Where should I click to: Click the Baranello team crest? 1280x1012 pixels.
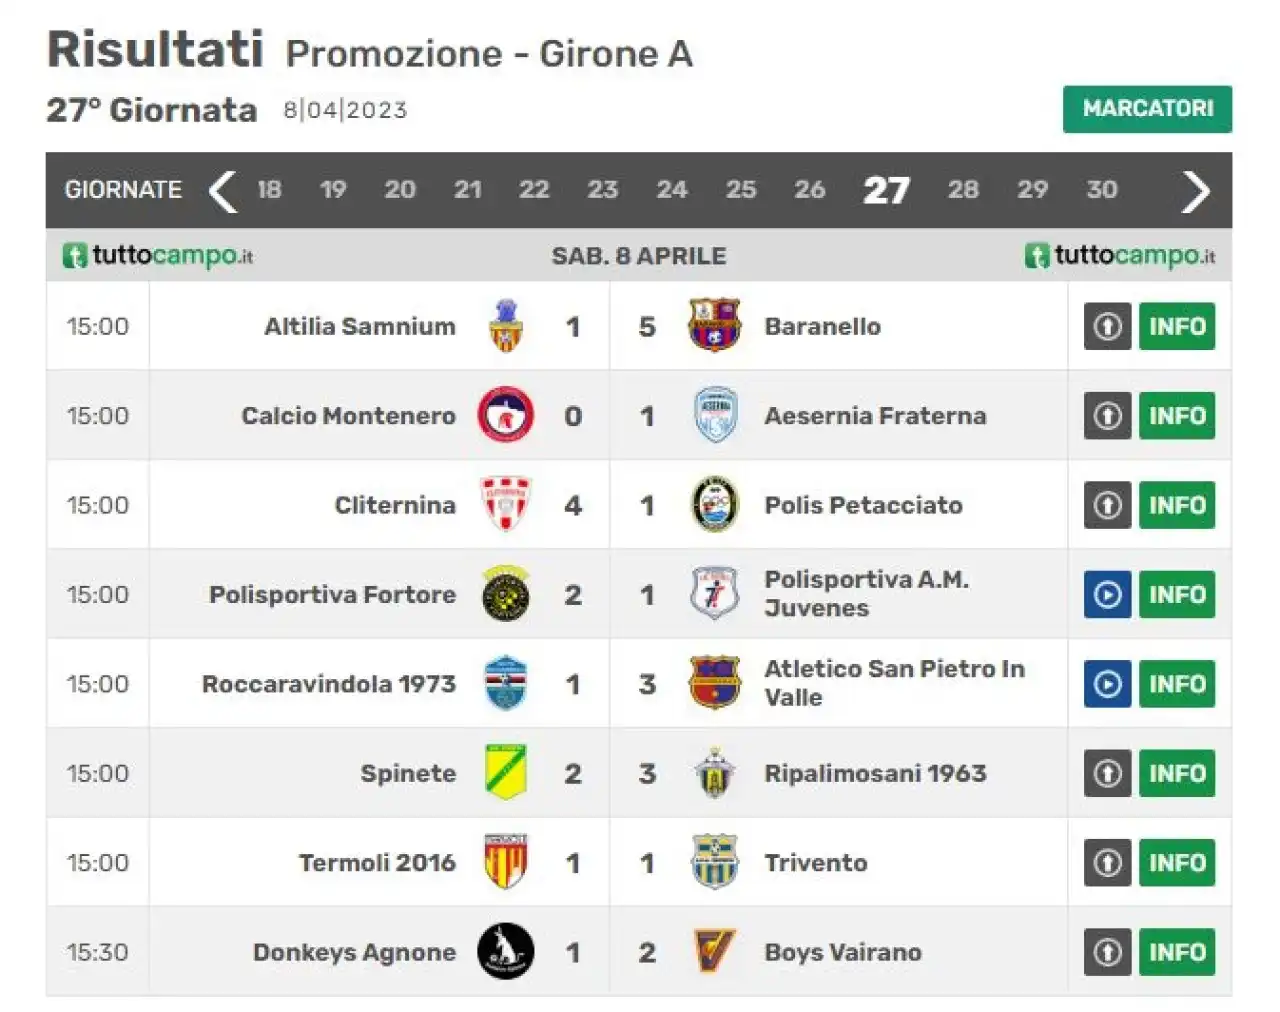tap(714, 326)
